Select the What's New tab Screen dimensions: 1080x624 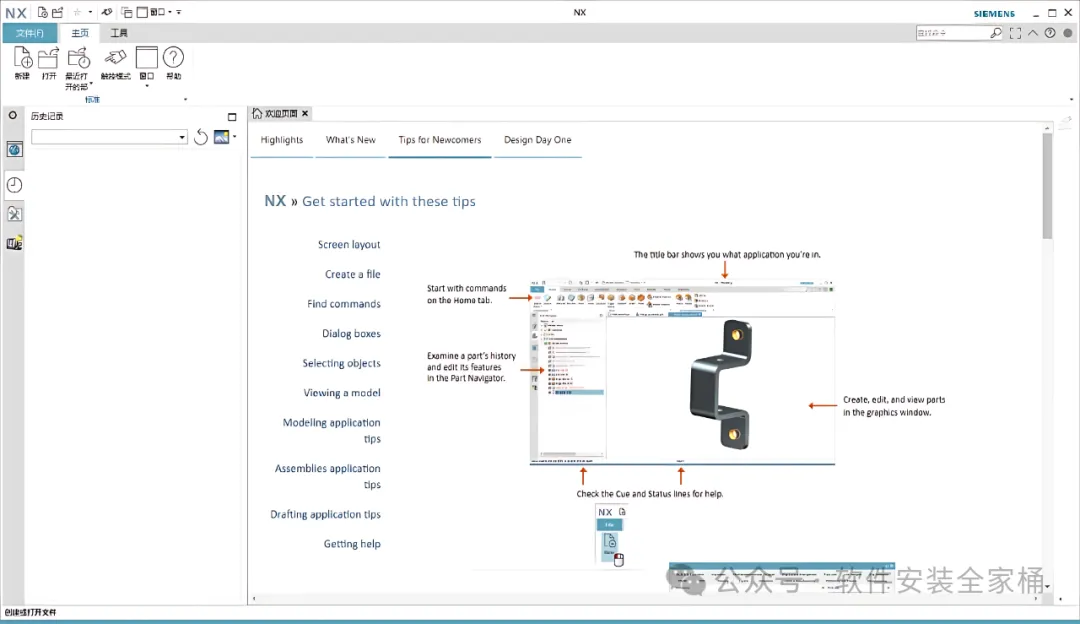coord(351,140)
